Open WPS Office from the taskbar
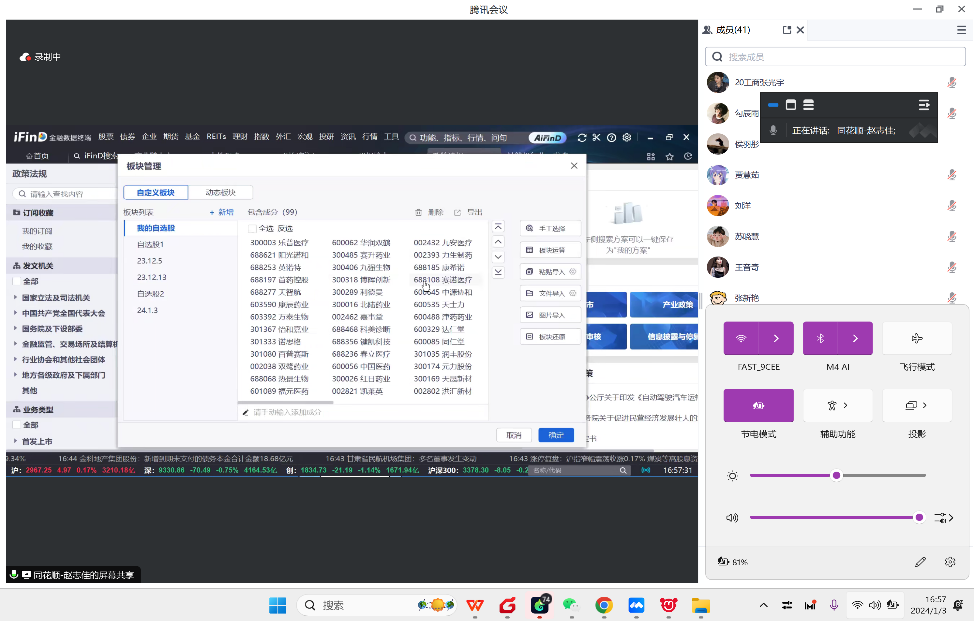Screen dimensions: 974x621 coord(475,605)
